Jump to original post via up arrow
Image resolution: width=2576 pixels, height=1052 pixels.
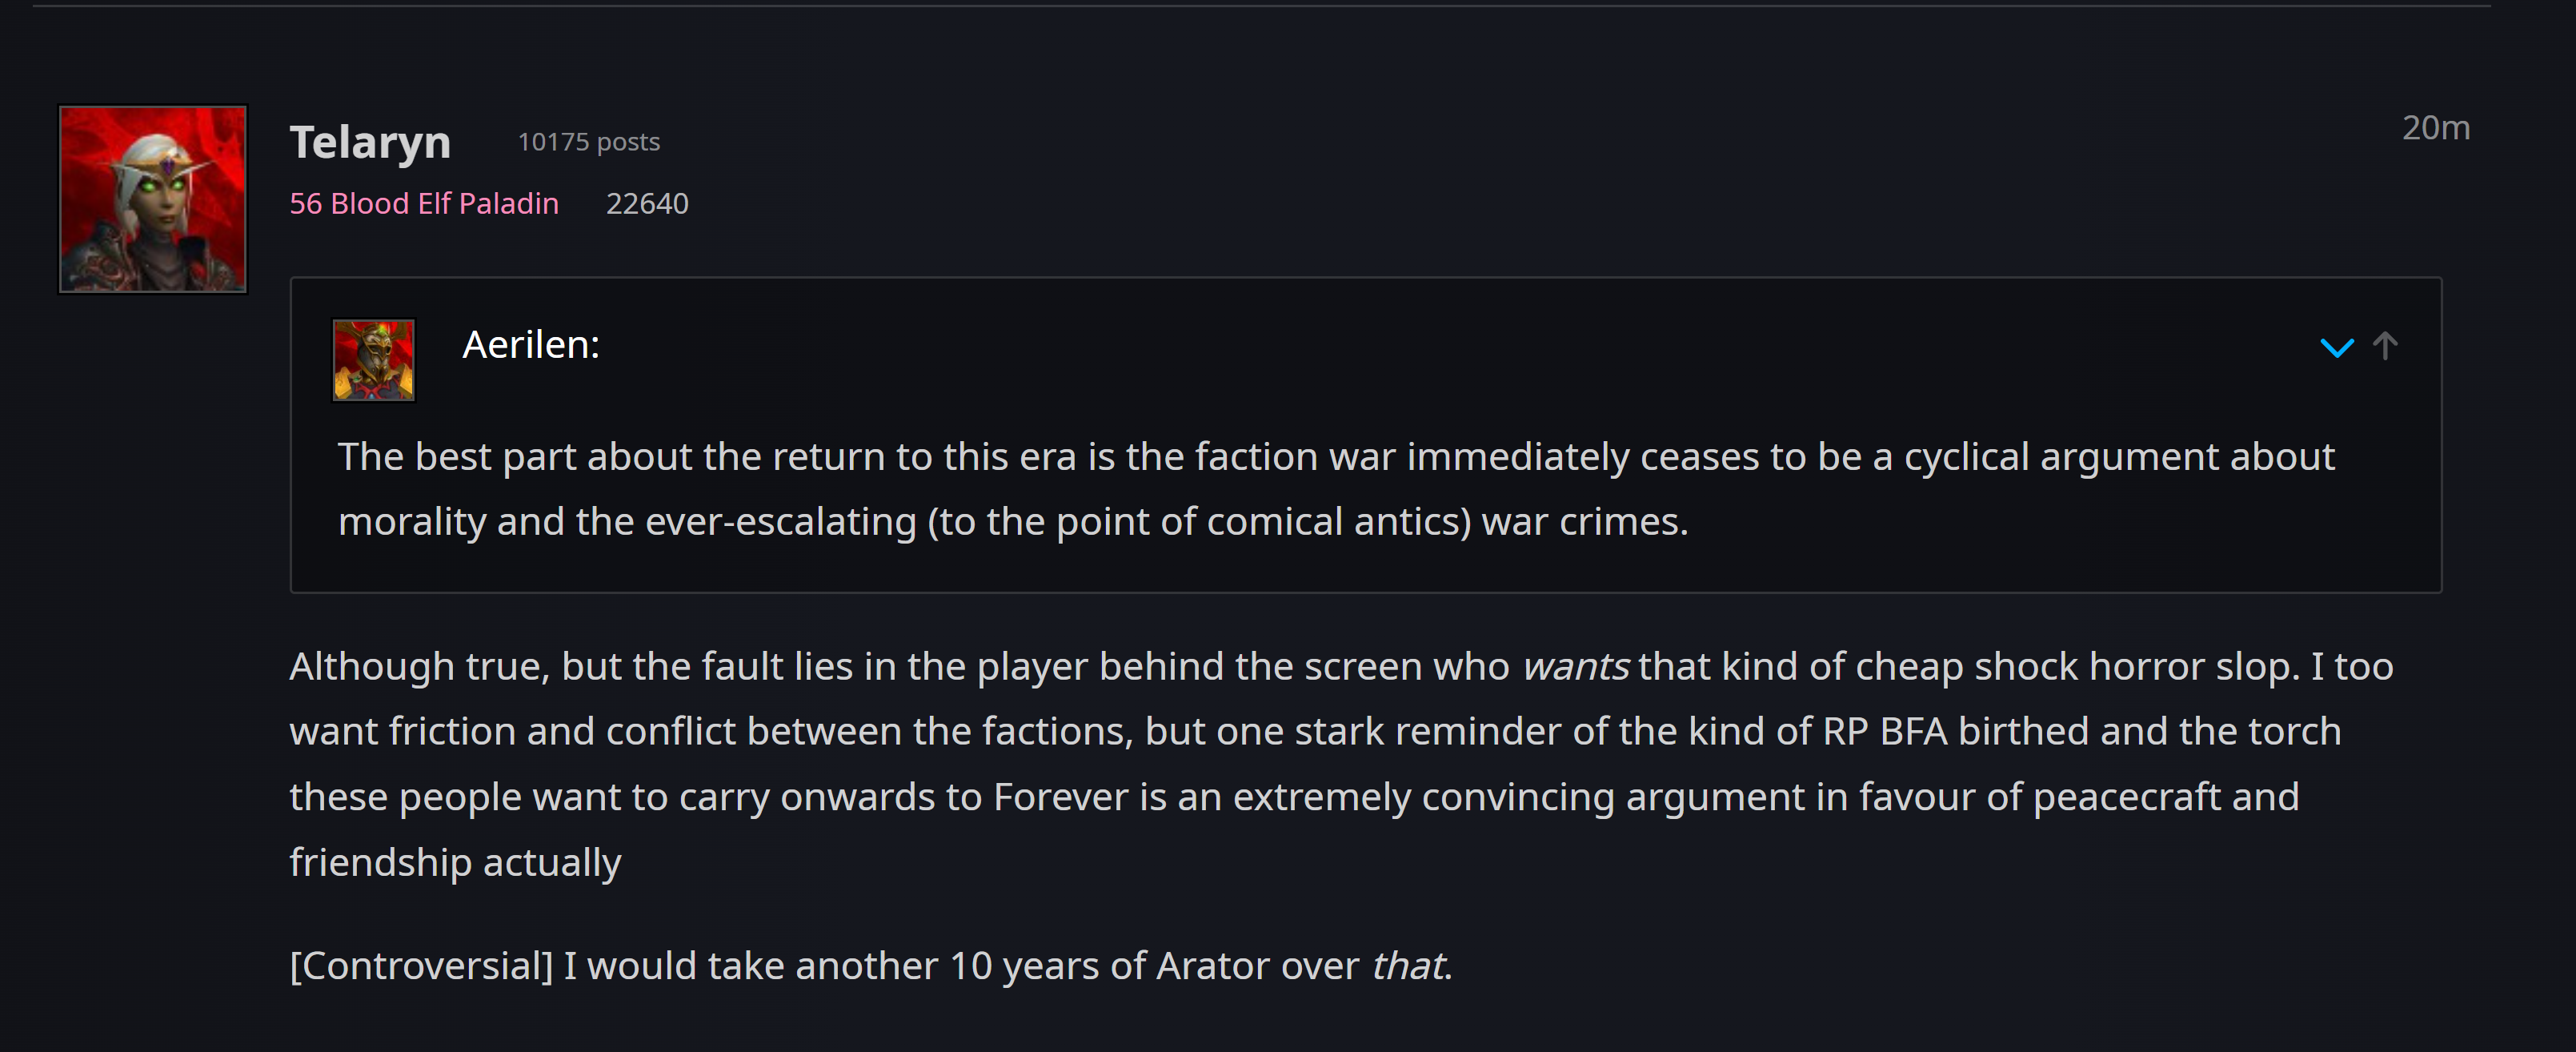click(x=2385, y=346)
